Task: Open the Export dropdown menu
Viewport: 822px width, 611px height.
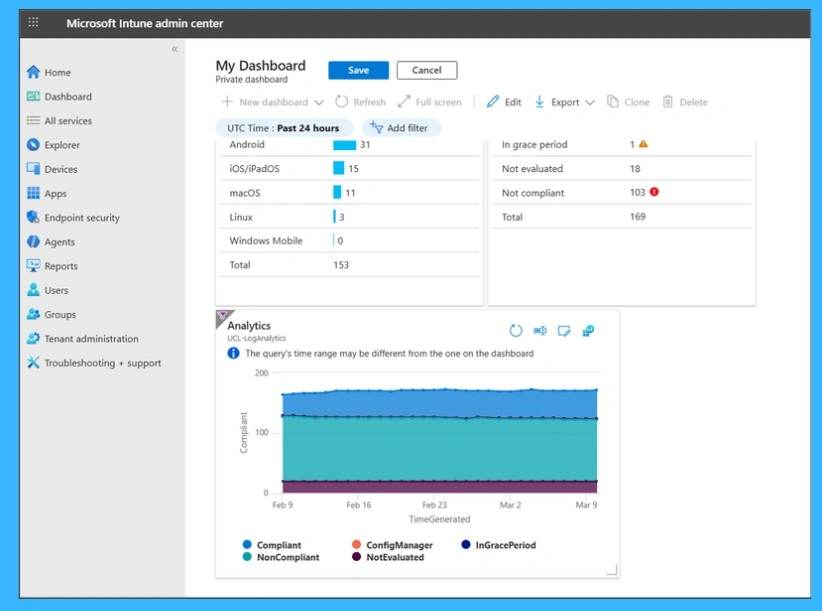Action: pos(565,101)
